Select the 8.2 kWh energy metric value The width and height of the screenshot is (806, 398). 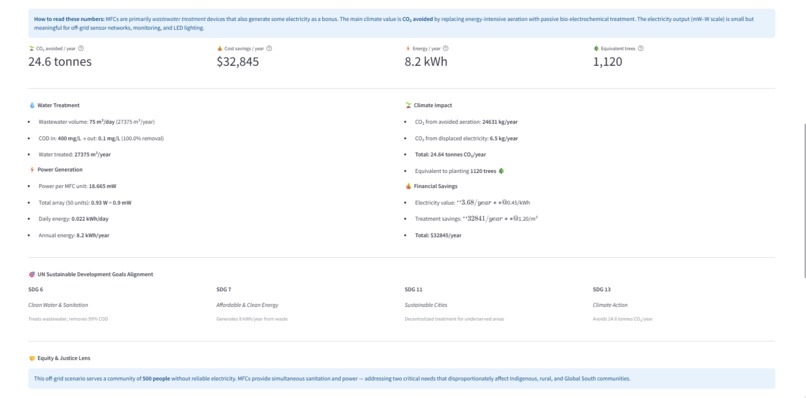(x=426, y=62)
